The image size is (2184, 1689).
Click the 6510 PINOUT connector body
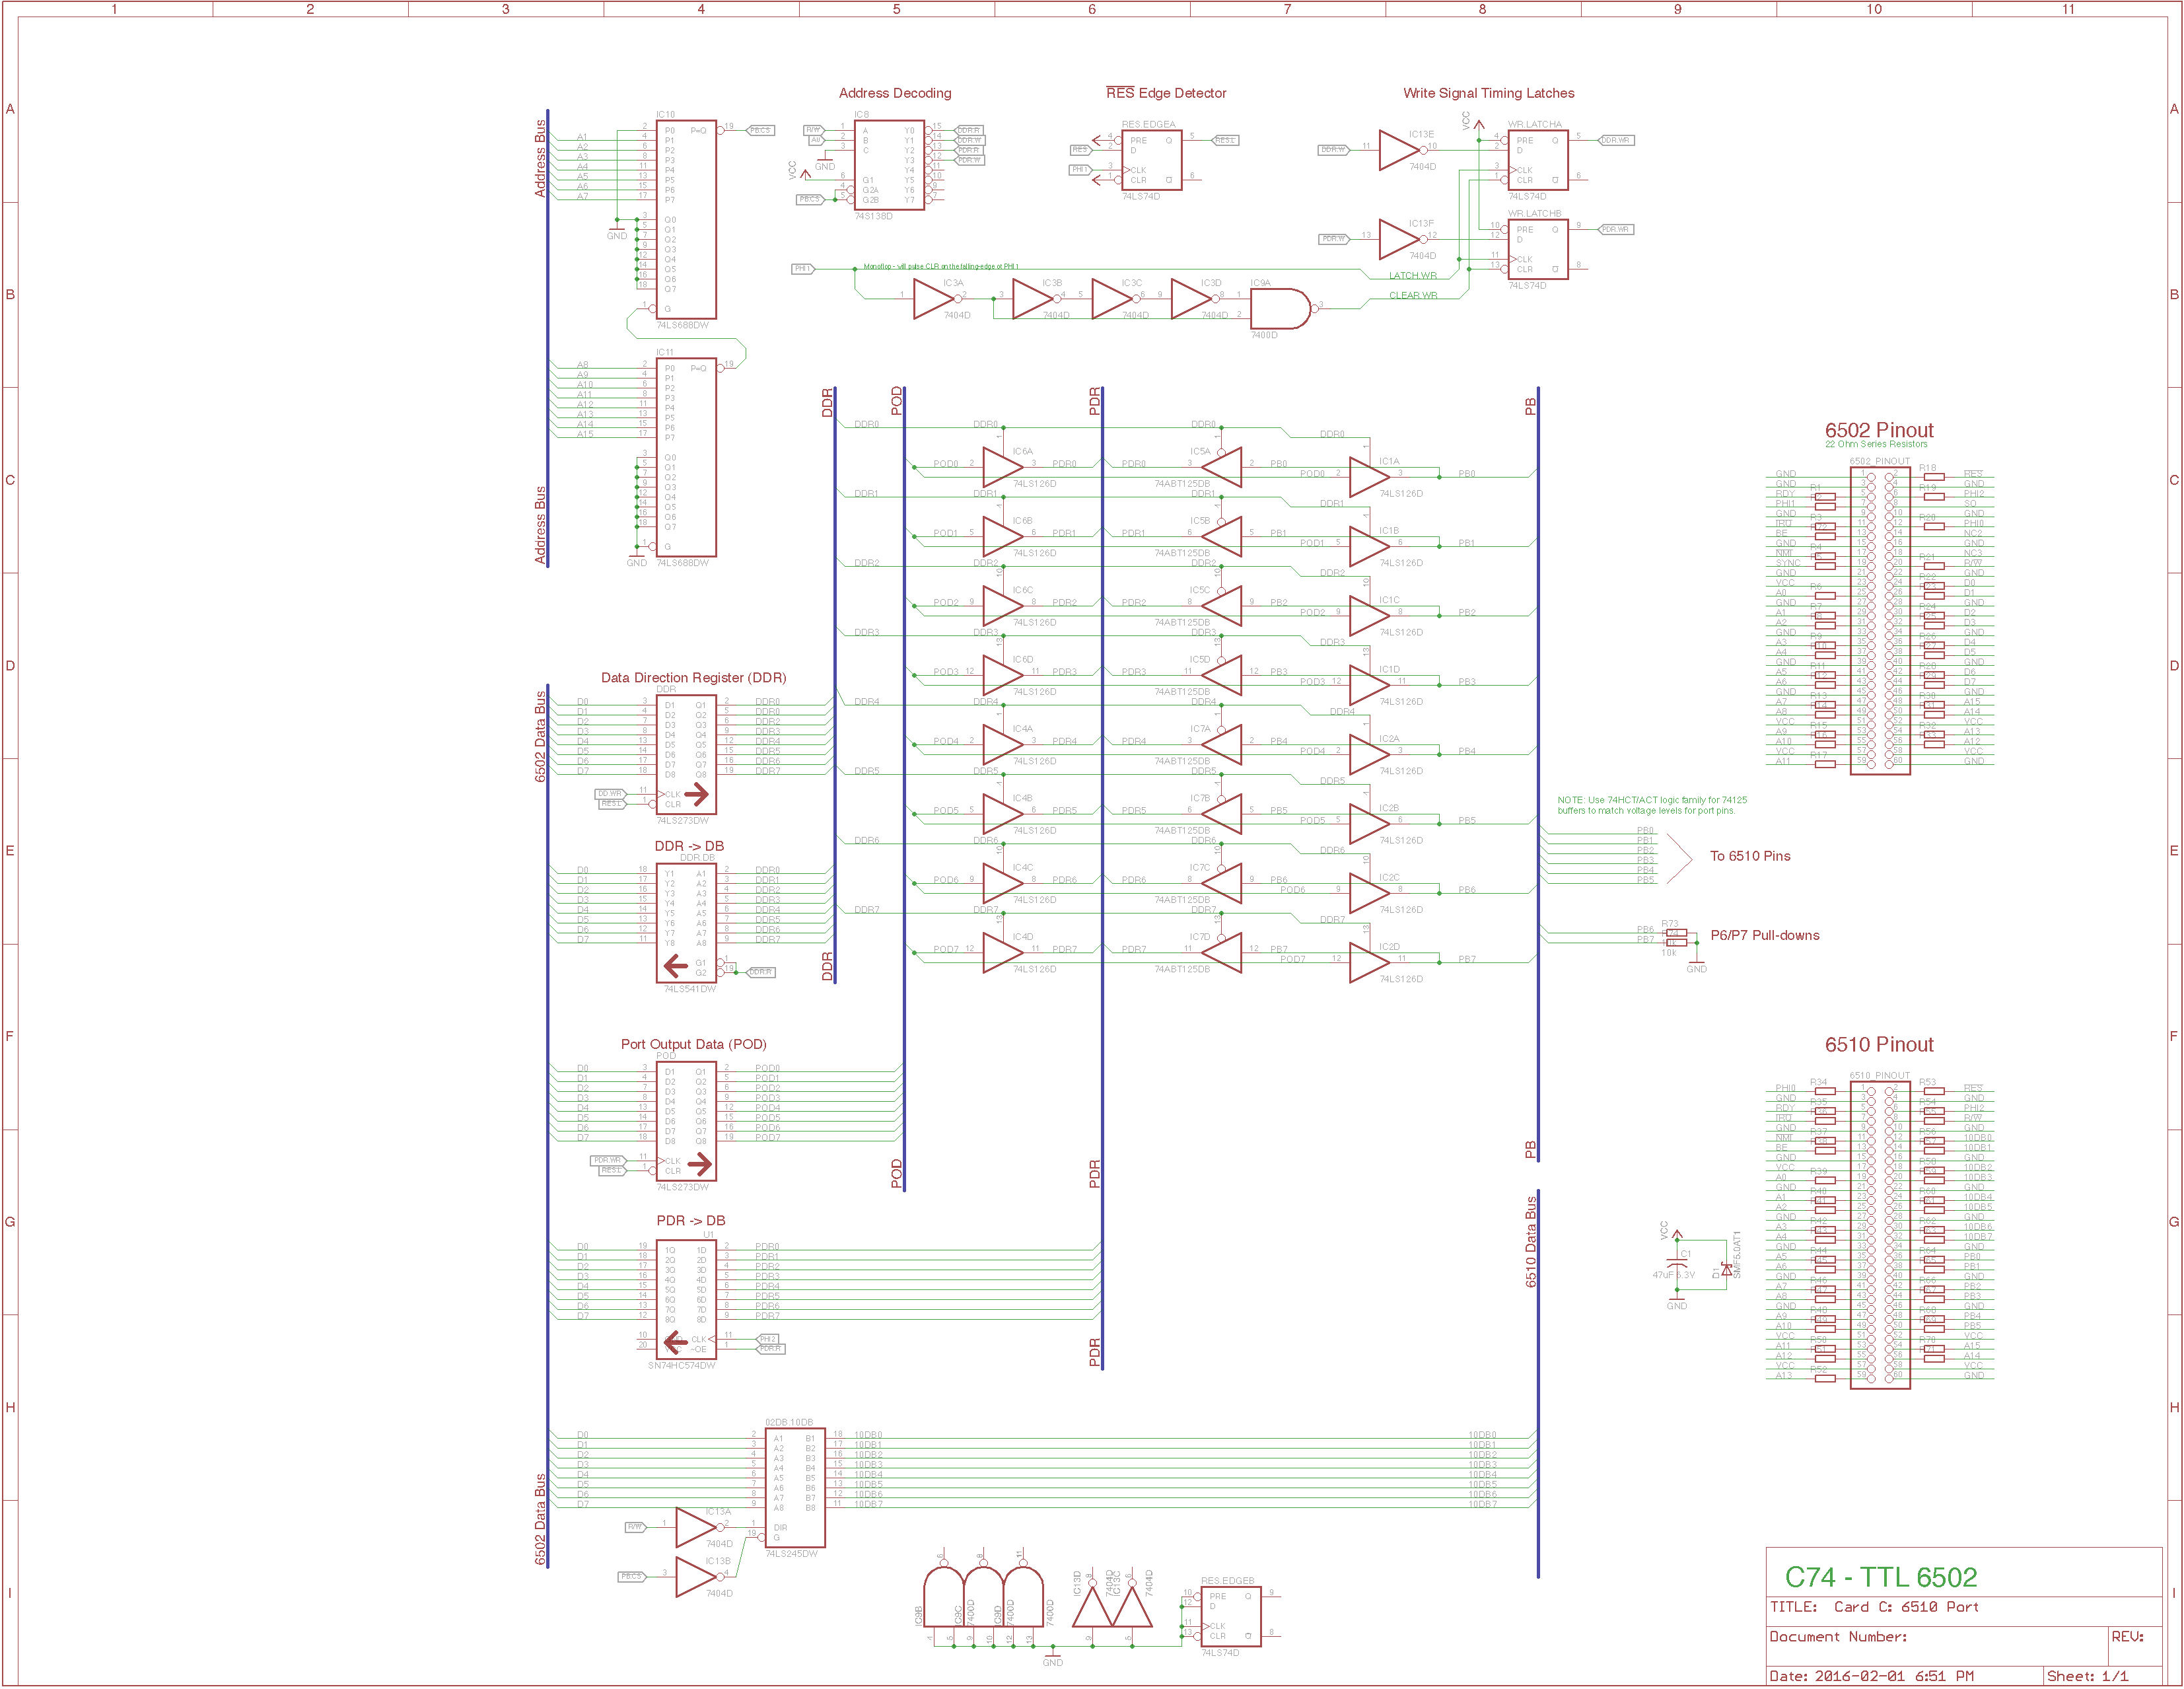tap(1880, 1235)
